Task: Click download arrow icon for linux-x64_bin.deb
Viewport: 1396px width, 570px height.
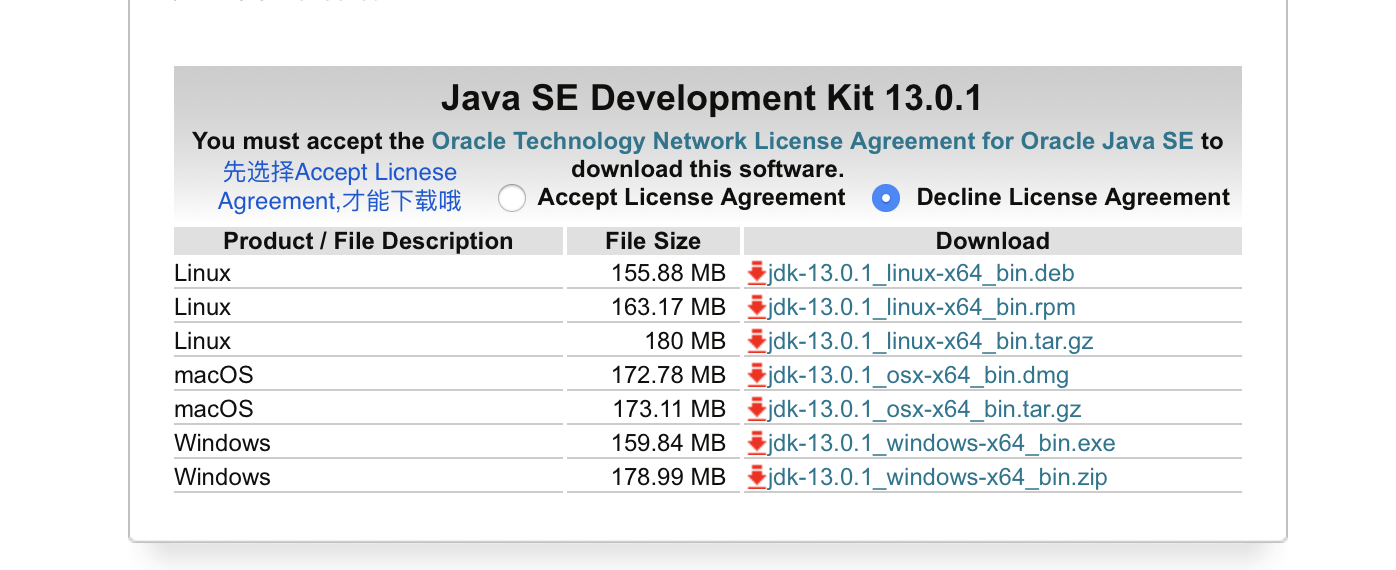Action: (x=757, y=272)
